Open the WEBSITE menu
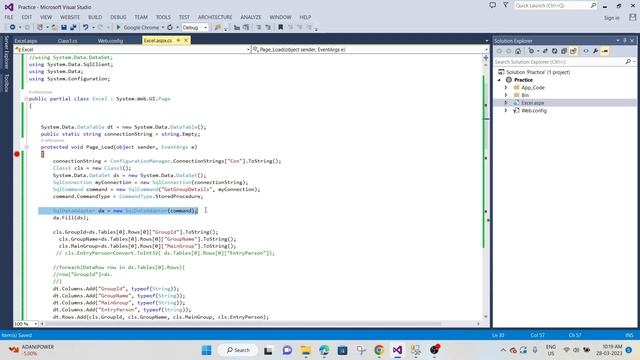The width and height of the screenshot is (640, 360). pyautogui.click(x=70, y=17)
